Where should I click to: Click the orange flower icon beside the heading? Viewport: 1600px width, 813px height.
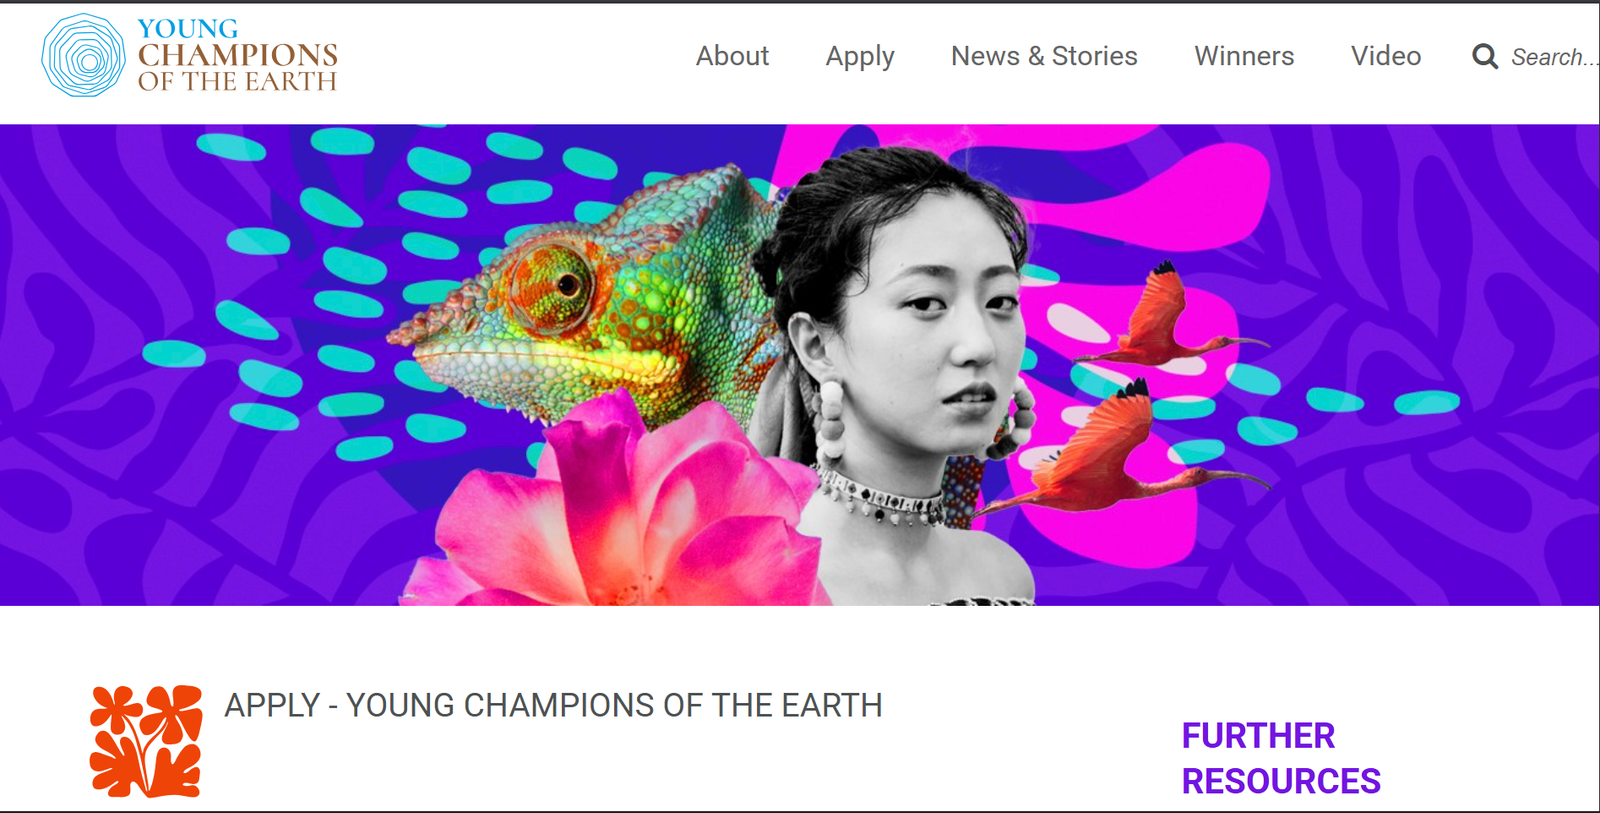(146, 741)
